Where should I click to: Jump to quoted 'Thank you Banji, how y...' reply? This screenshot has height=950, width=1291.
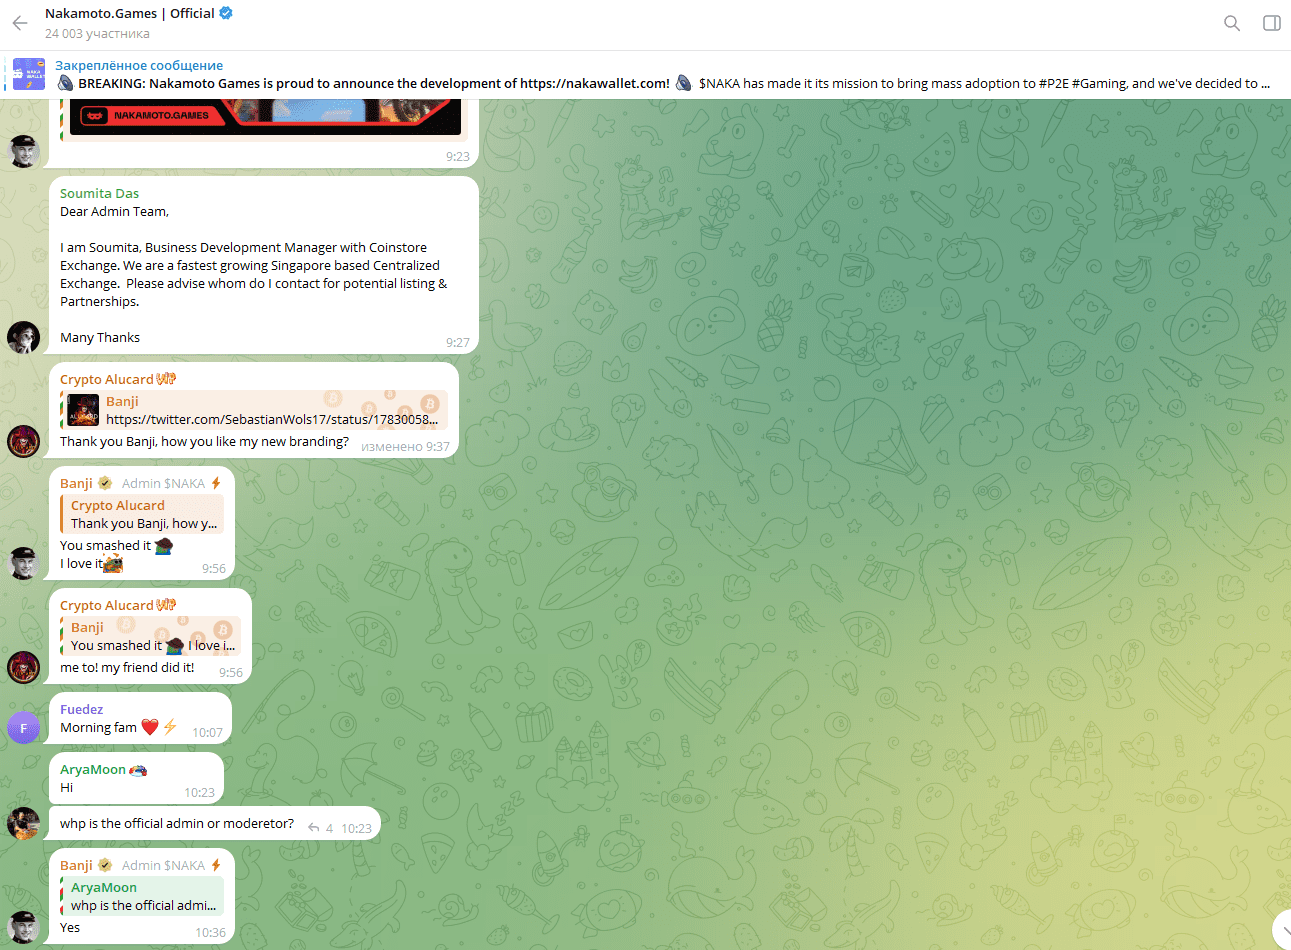142,514
